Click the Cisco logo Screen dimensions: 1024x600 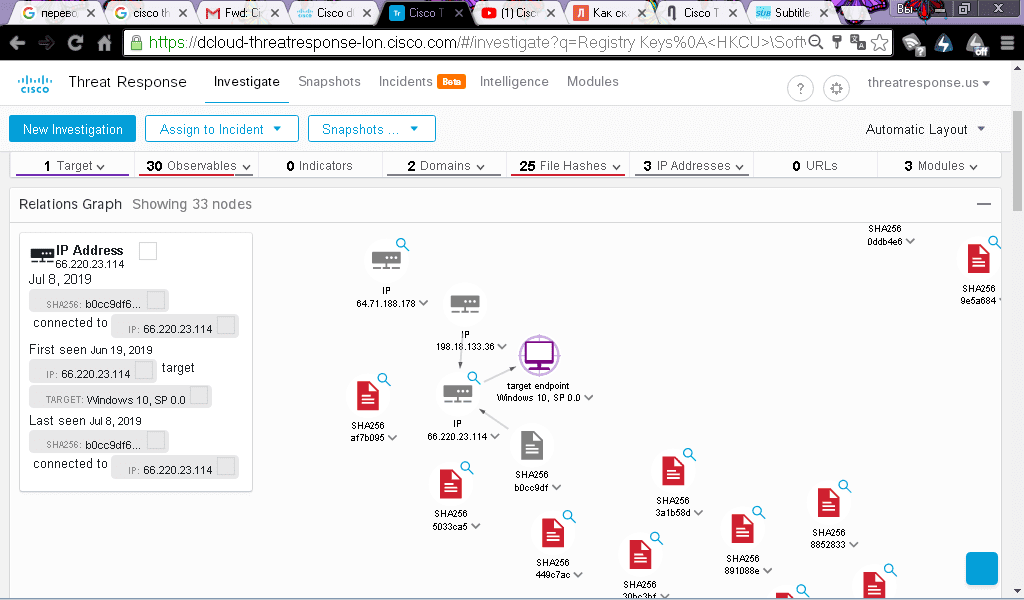pyautogui.click(x=35, y=84)
